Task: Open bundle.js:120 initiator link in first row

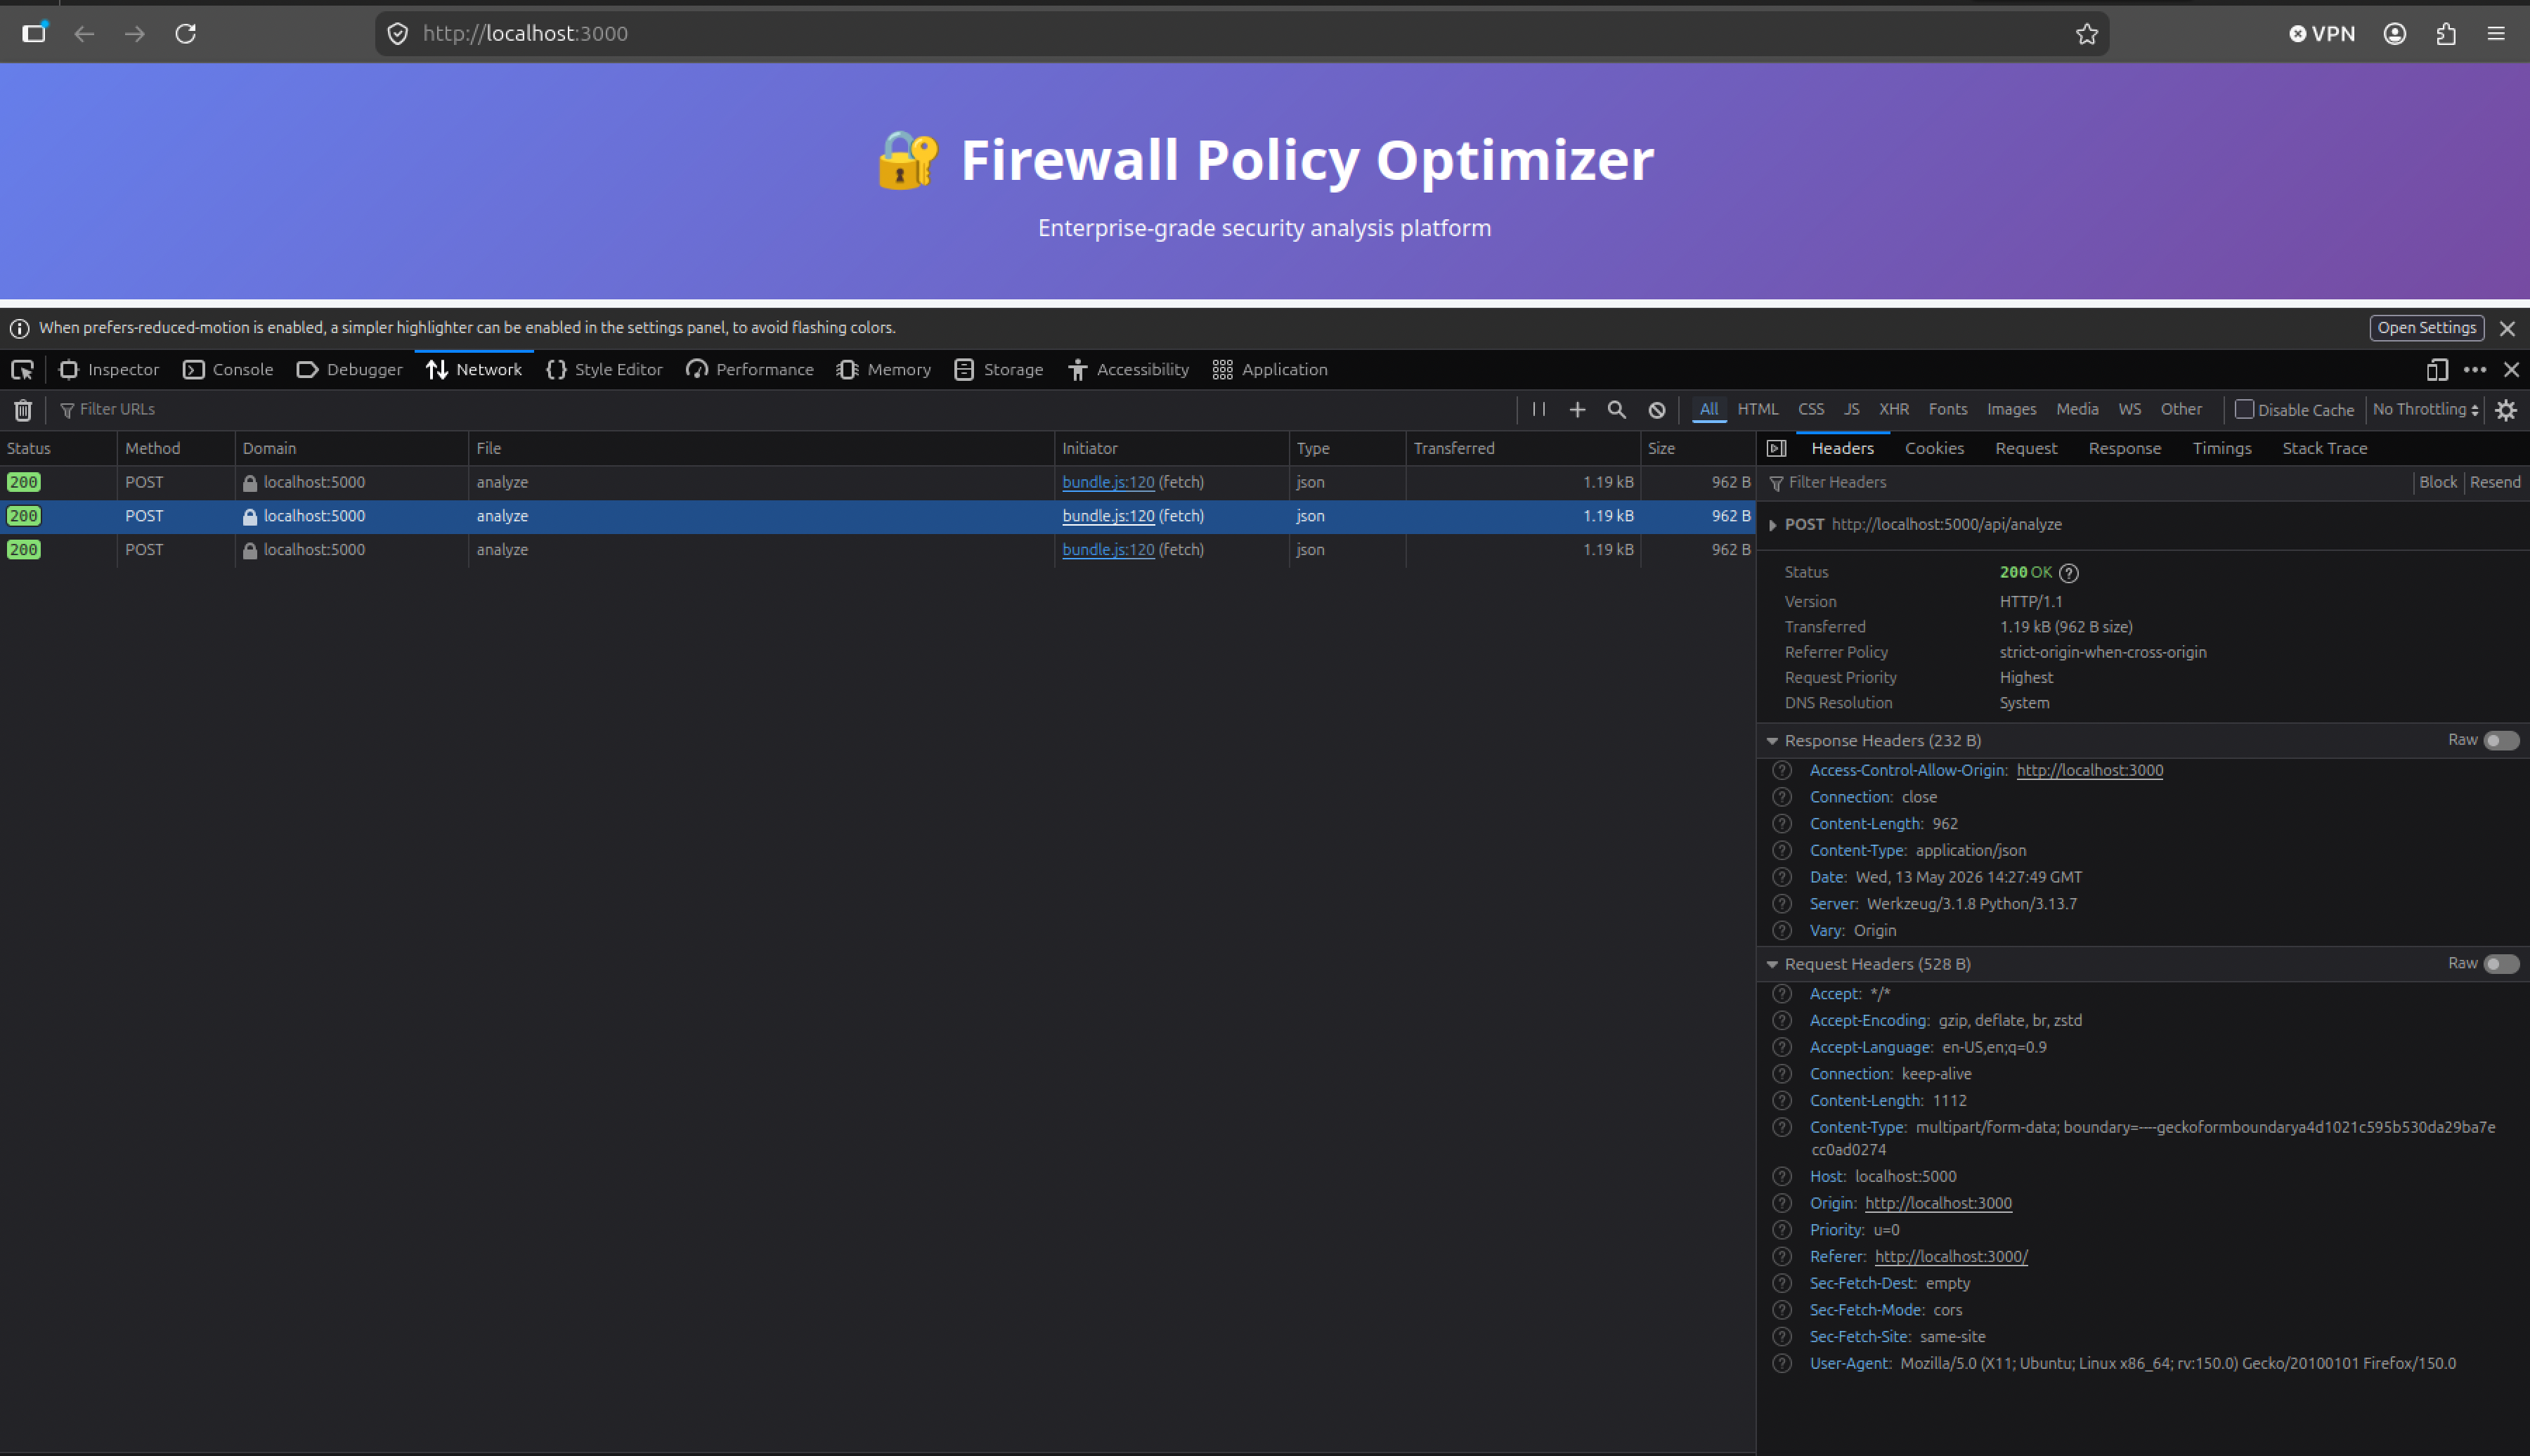Action: click(1108, 482)
